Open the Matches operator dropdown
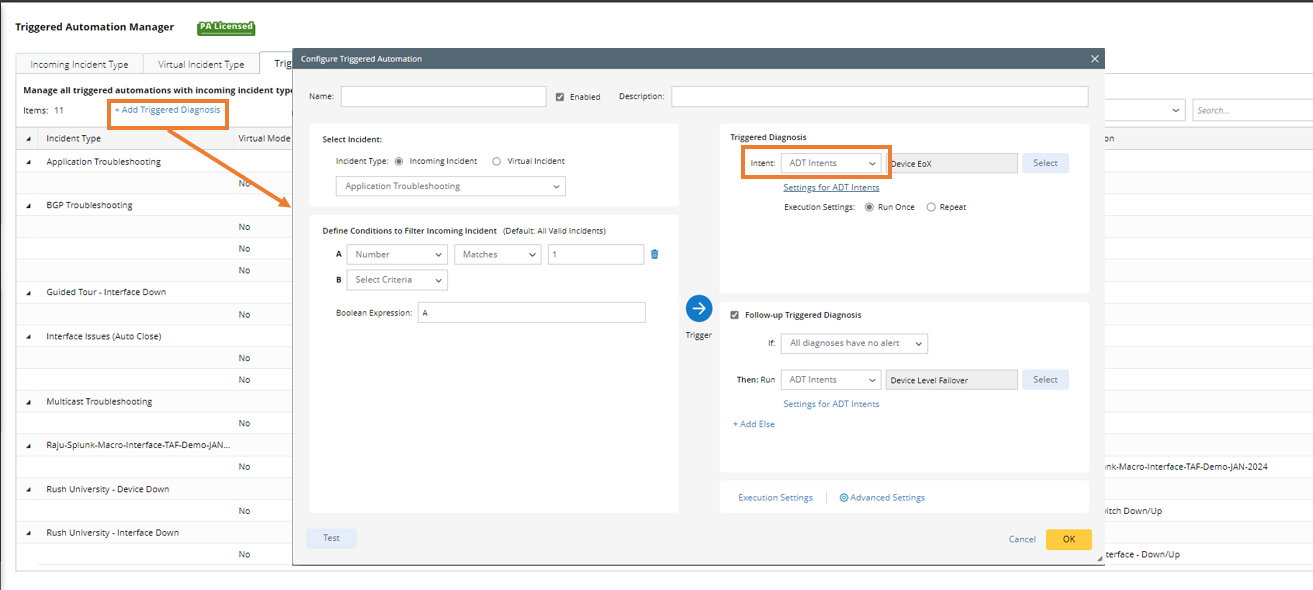 497,255
